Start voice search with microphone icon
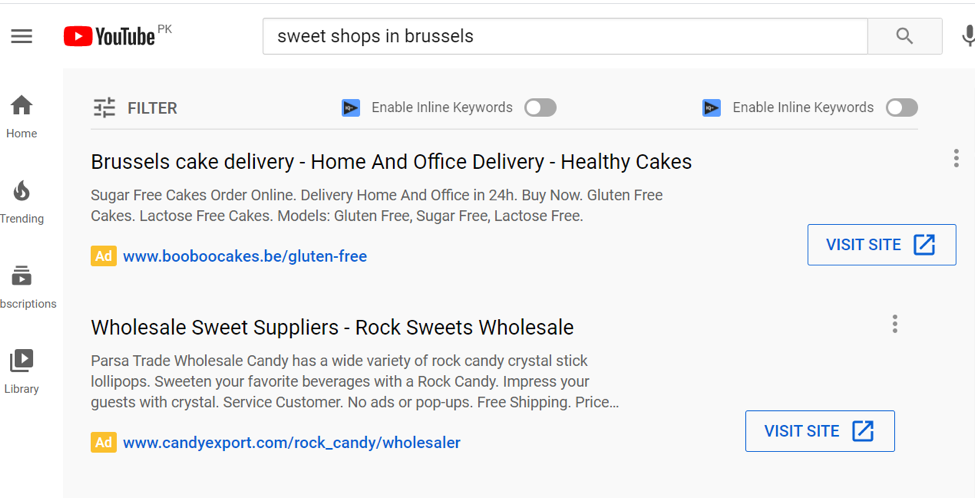Image resolution: width=977 pixels, height=499 pixels. tap(968, 36)
